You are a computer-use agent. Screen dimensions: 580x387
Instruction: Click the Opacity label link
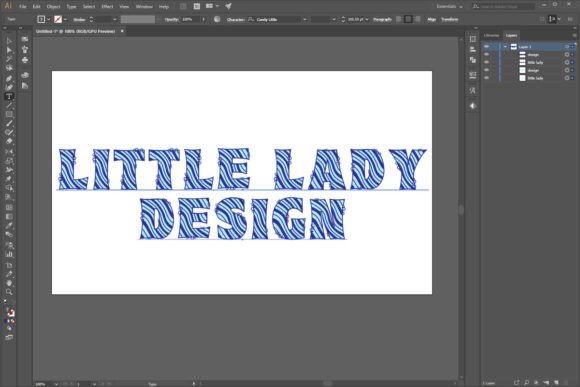pyautogui.click(x=171, y=19)
